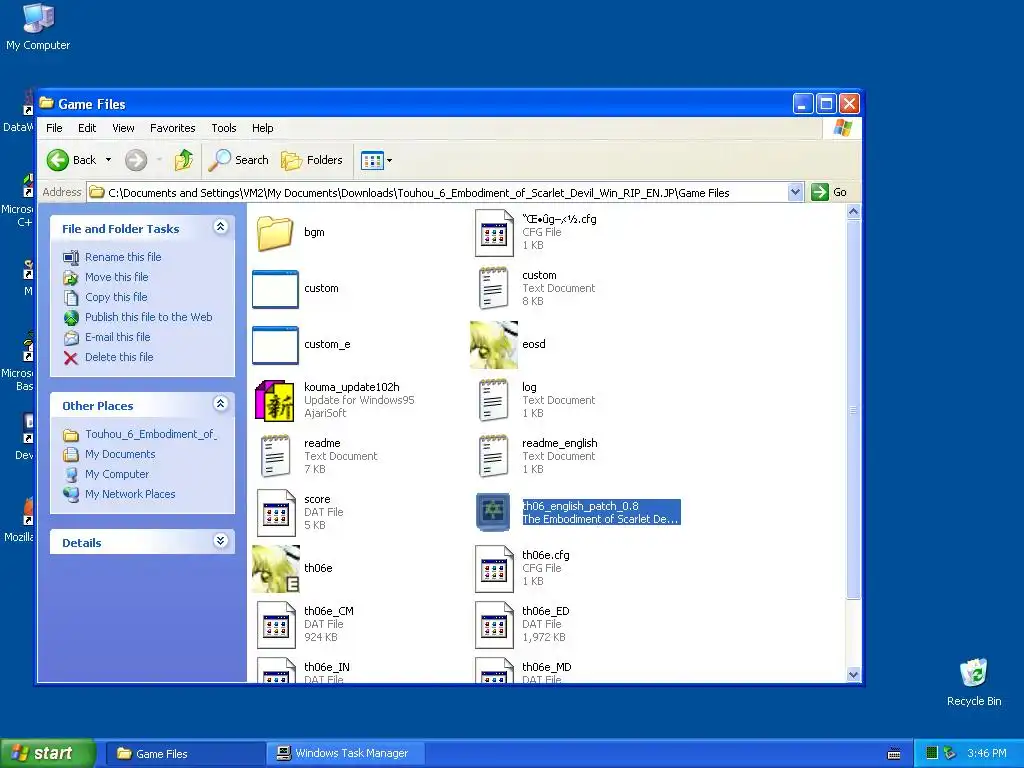
Task: Select the custom application icon
Action: (275, 289)
